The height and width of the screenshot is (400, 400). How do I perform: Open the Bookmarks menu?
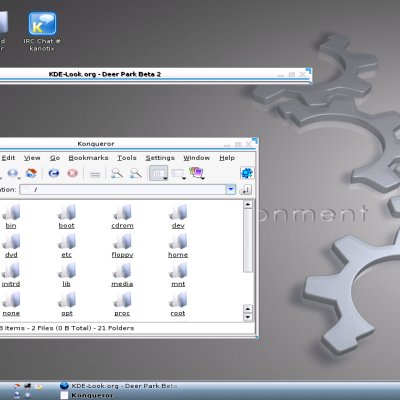pos(88,158)
